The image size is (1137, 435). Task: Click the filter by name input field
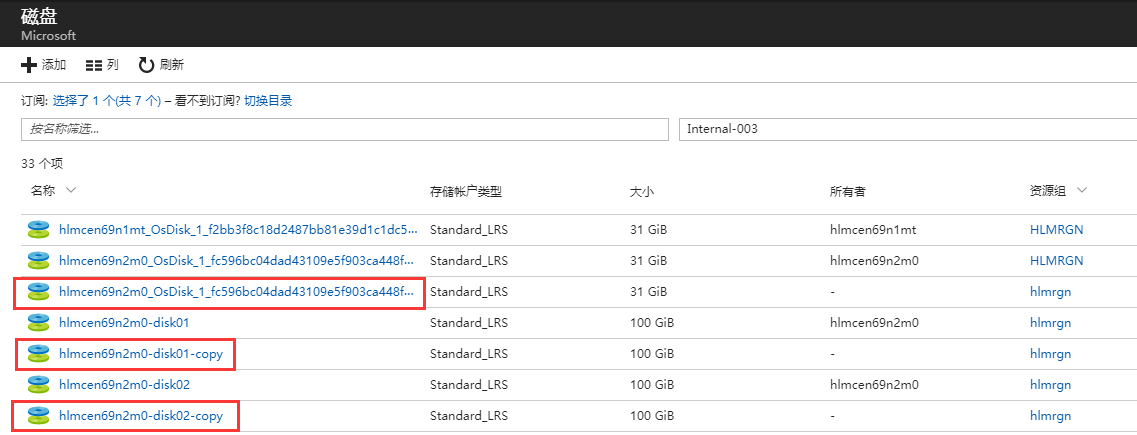click(344, 130)
